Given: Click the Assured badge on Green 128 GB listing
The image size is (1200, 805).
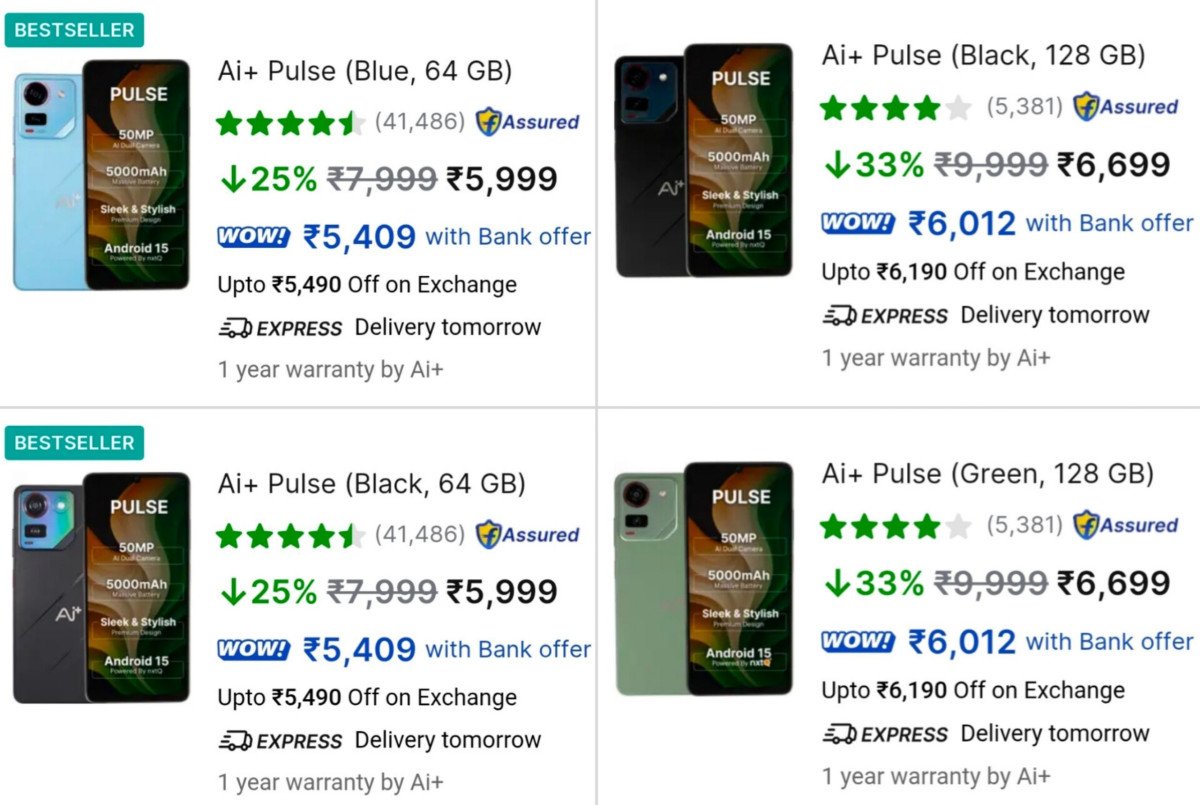Looking at the screenshot, I should [1125, 524].
